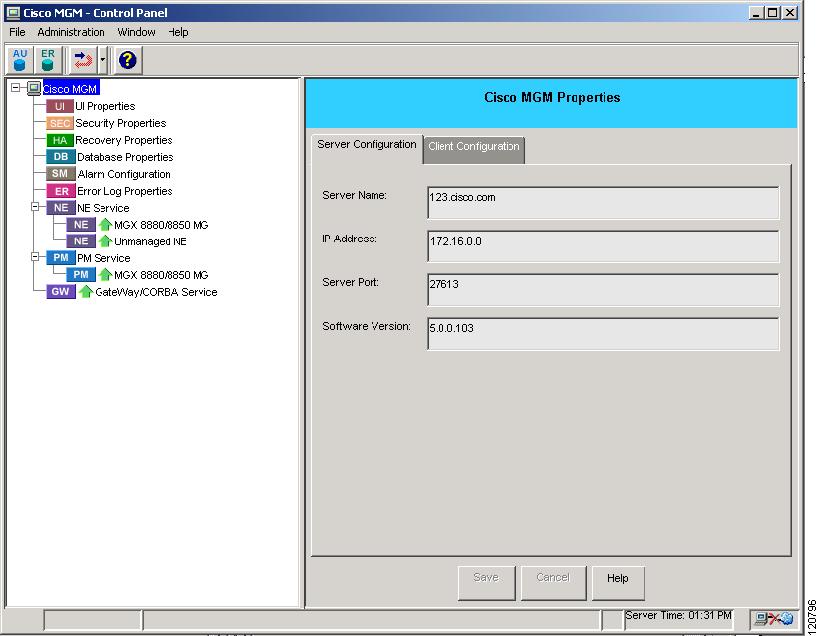Minimize the Cisco MGM Control Panel window
Screen dimensions: 821x636
coord(756,13)
